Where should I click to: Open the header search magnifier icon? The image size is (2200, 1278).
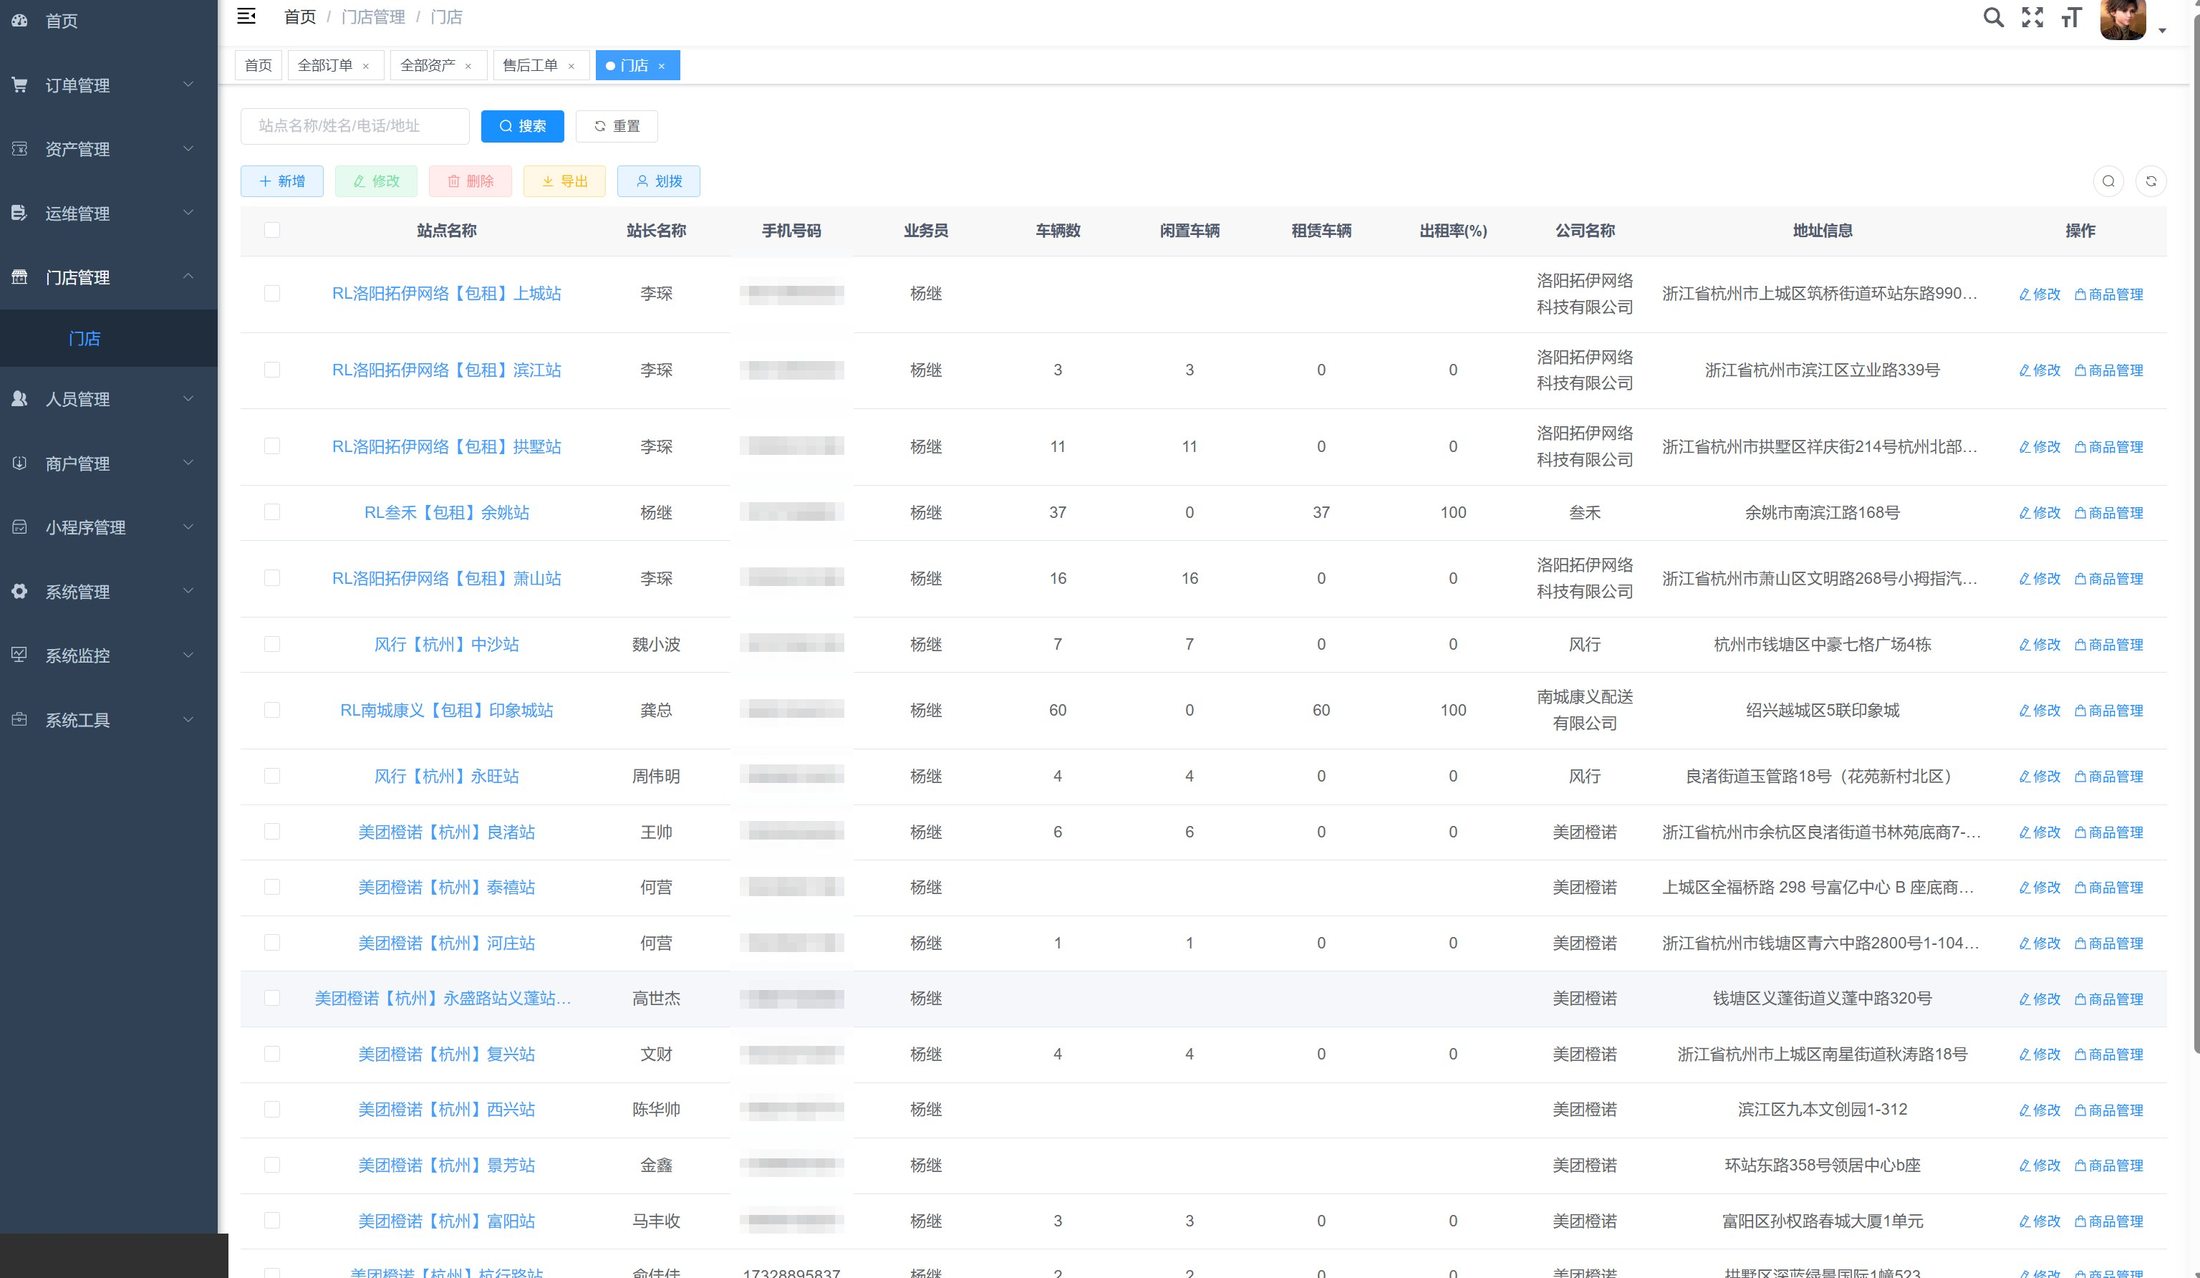click(1993, 17)
